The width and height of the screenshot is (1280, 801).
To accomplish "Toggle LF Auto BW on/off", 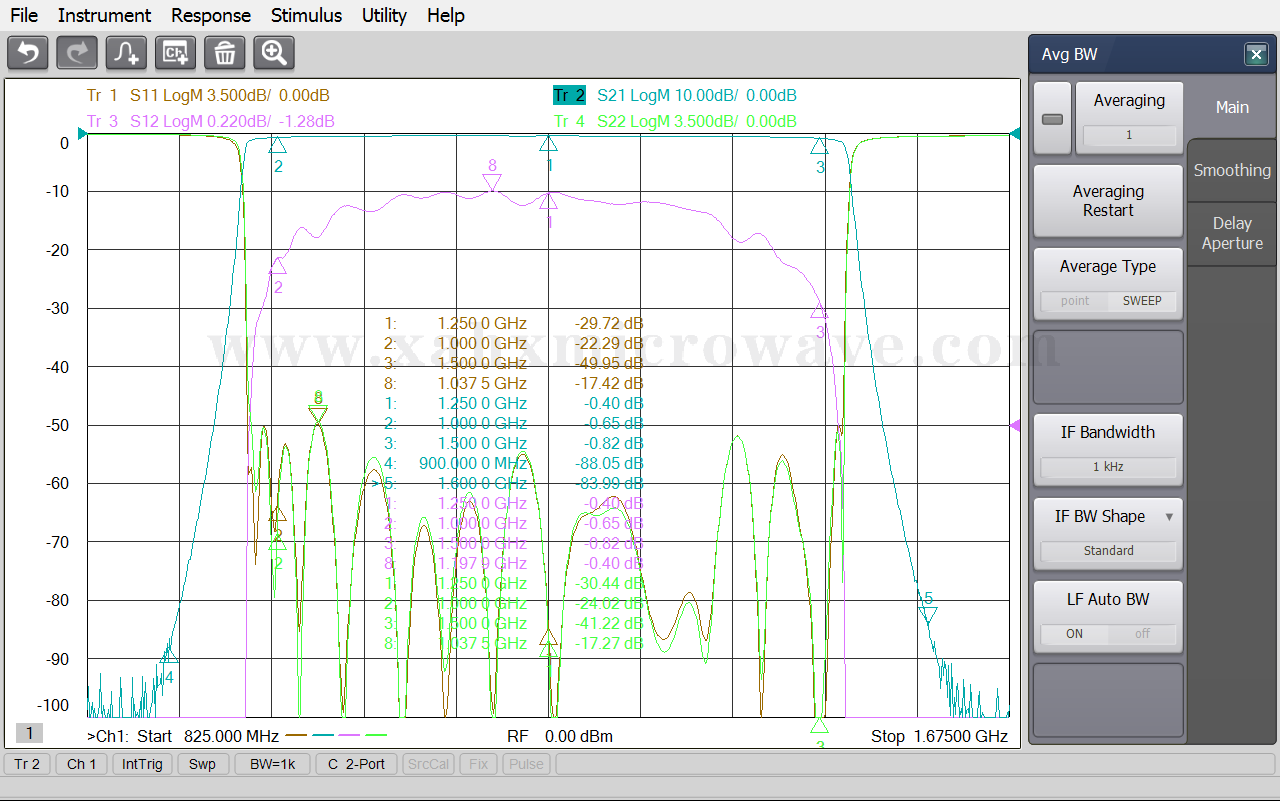I will (x=1108, y=633).
